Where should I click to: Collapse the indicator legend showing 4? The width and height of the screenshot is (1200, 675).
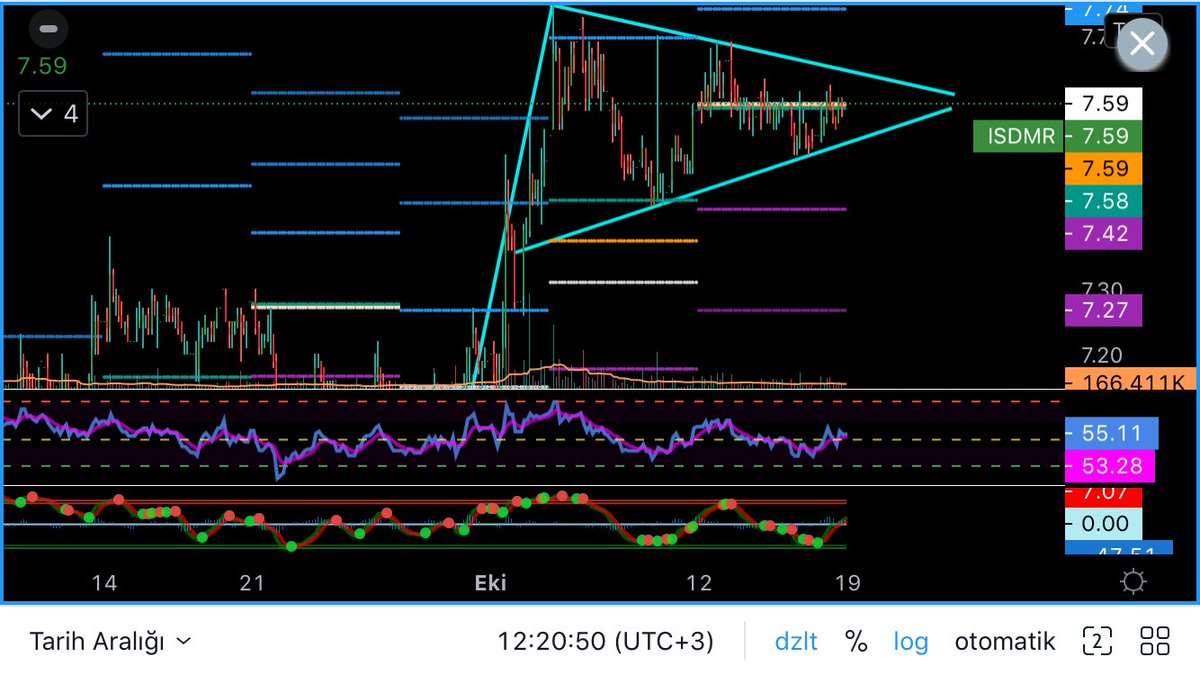(x=54, y=114)
